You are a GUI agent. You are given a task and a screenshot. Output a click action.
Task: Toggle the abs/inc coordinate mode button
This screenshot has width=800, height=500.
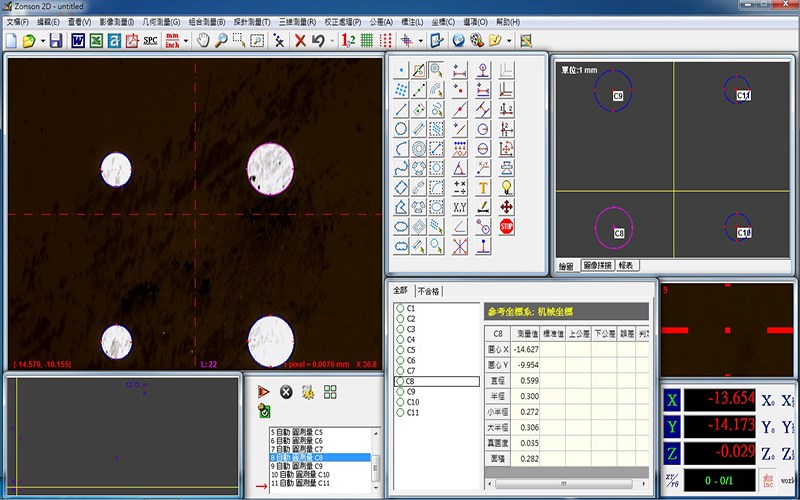[x=768, y=480]
